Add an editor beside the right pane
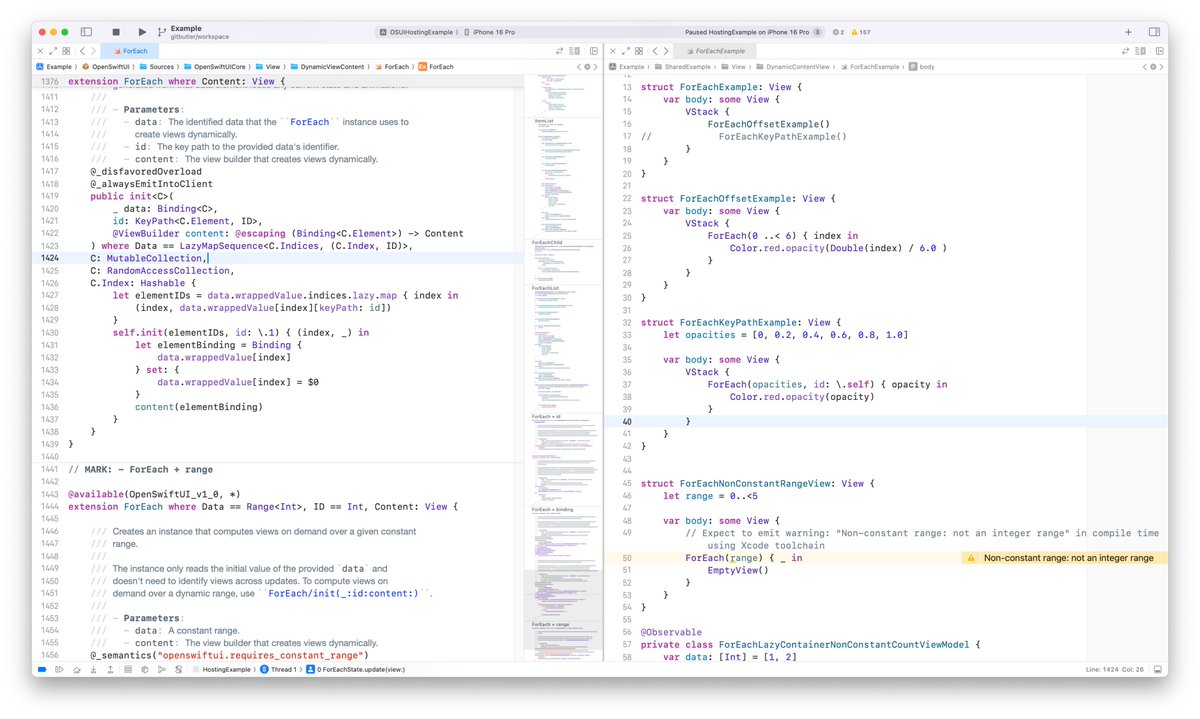The width and height of the screenshot is (1200, 719). [1158, 51]
